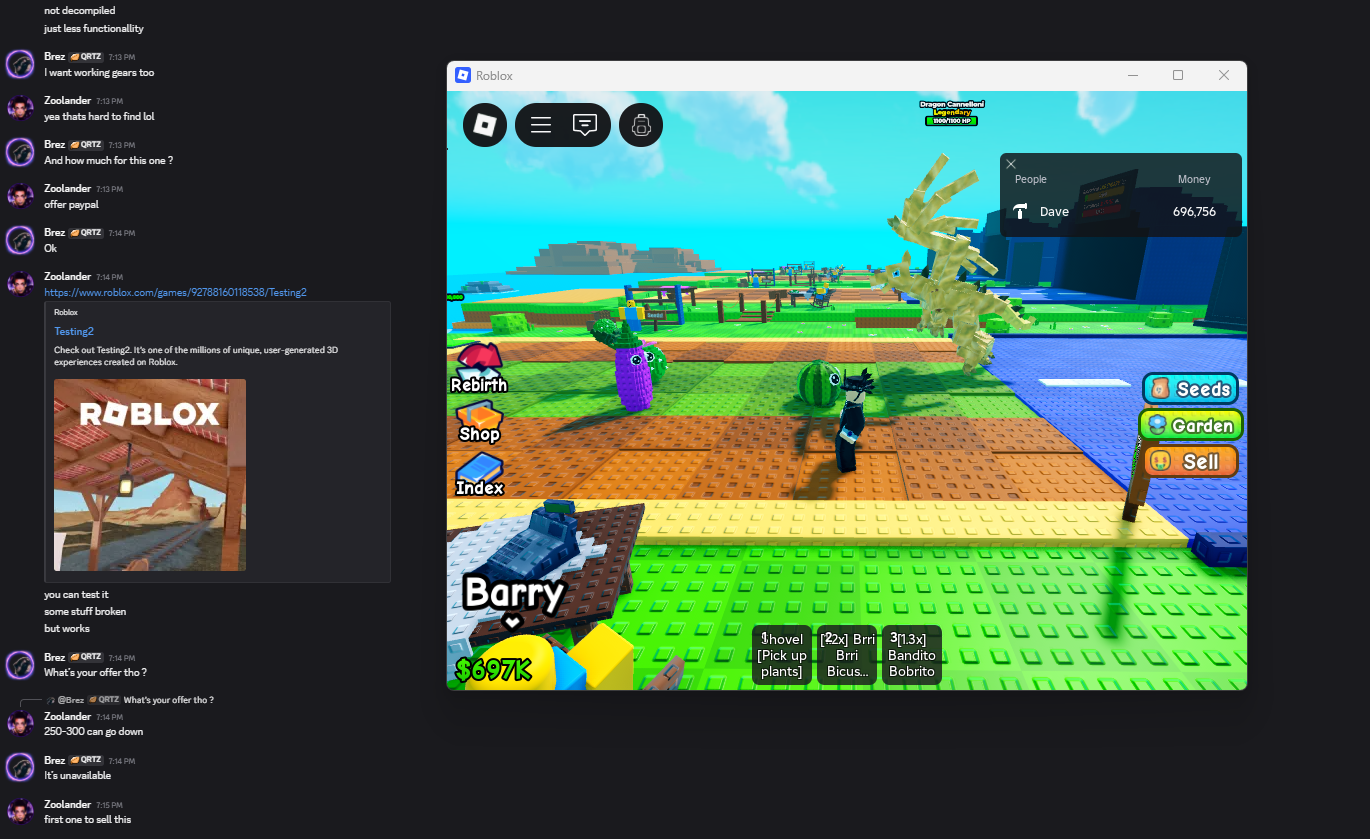Select the Bandito Bobrito hotbar slot
The image size is (1370, 839).
(x=912, y=655)
